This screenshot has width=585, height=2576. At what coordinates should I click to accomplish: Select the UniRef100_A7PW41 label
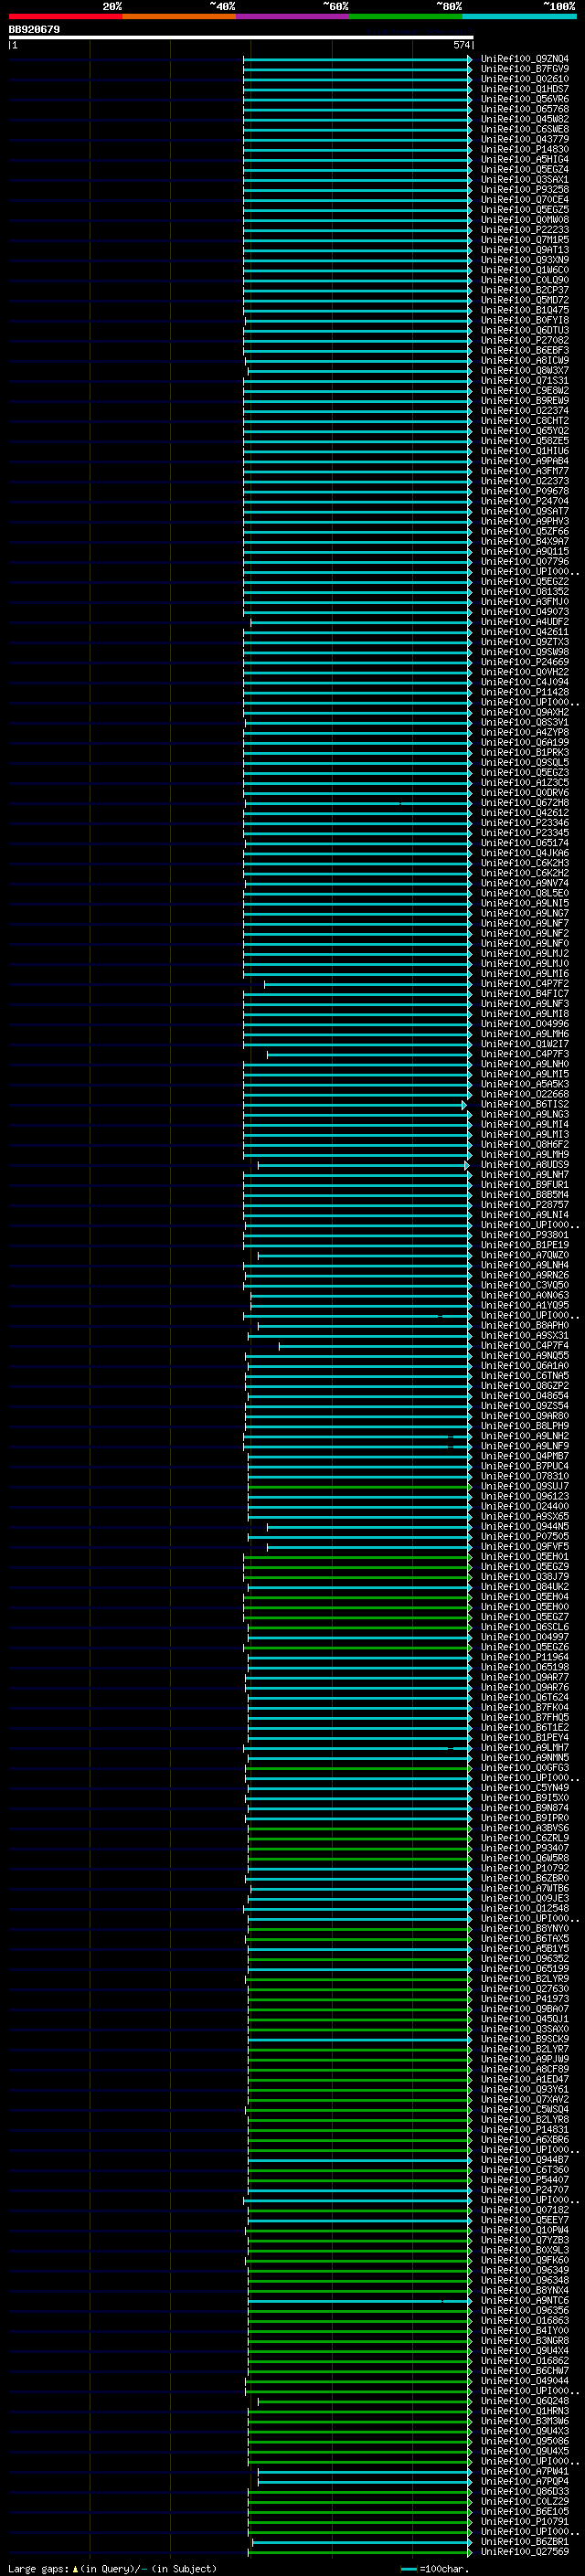coord(525,2470)
